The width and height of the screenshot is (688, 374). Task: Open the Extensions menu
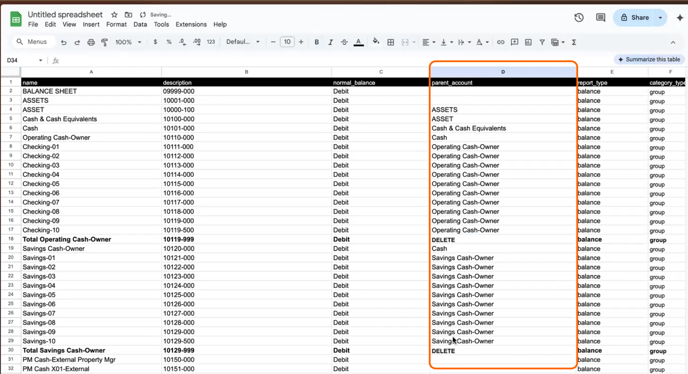[191, 25]
